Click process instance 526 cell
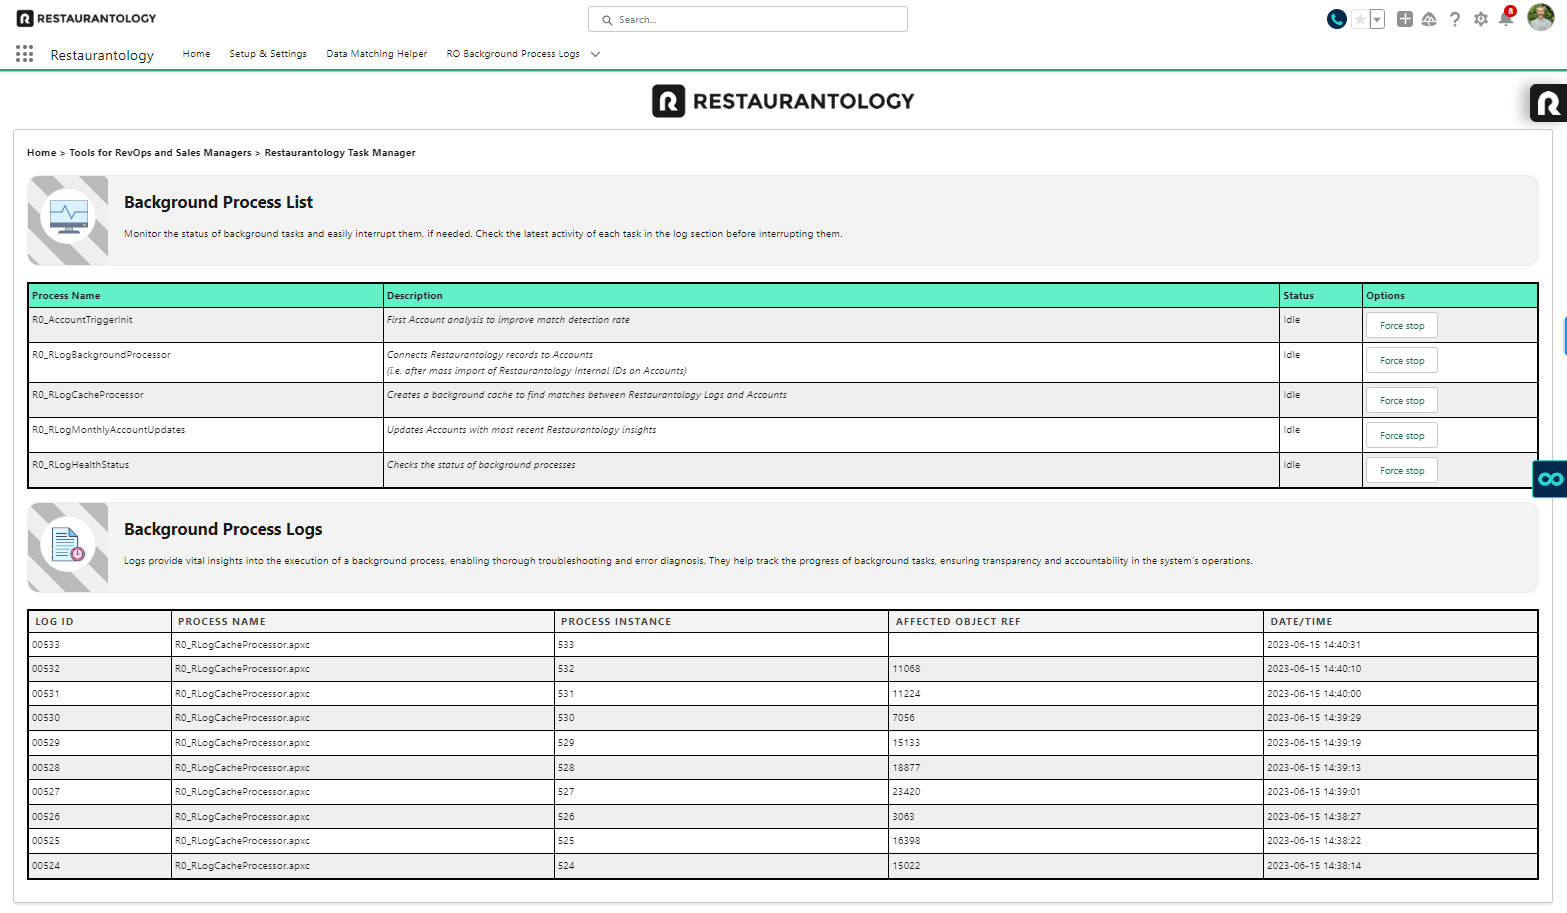Viewport: 1567px width, 913px height. [721, 817]
